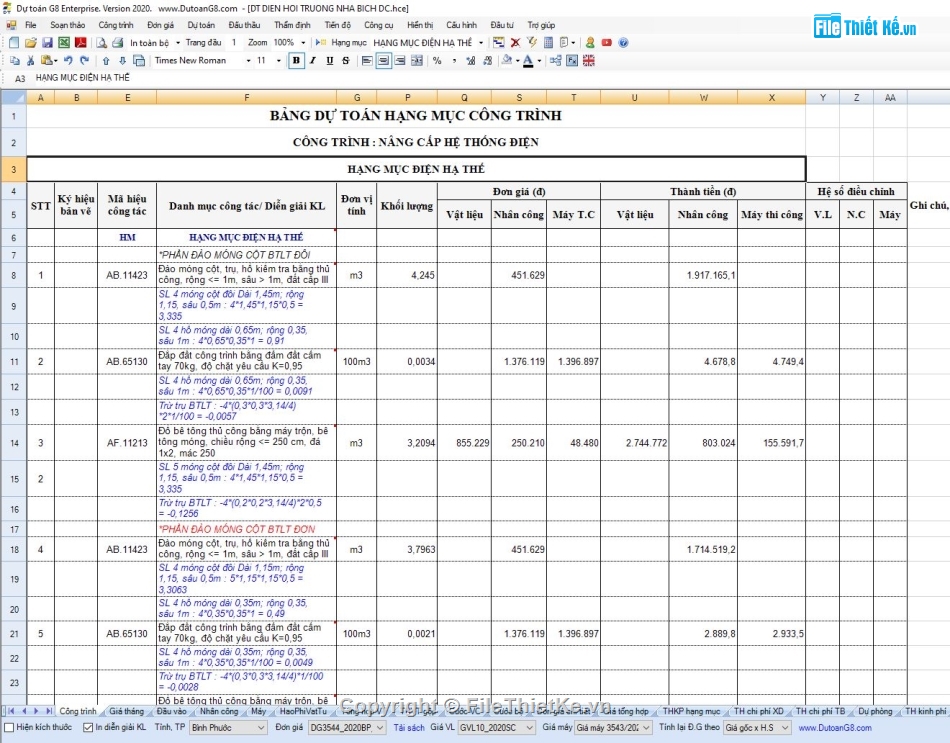The height and width of the screenshot is (743, 950).
Task: Toggle italic formatting
Action: pyautogui.click(x=313, y=61)
